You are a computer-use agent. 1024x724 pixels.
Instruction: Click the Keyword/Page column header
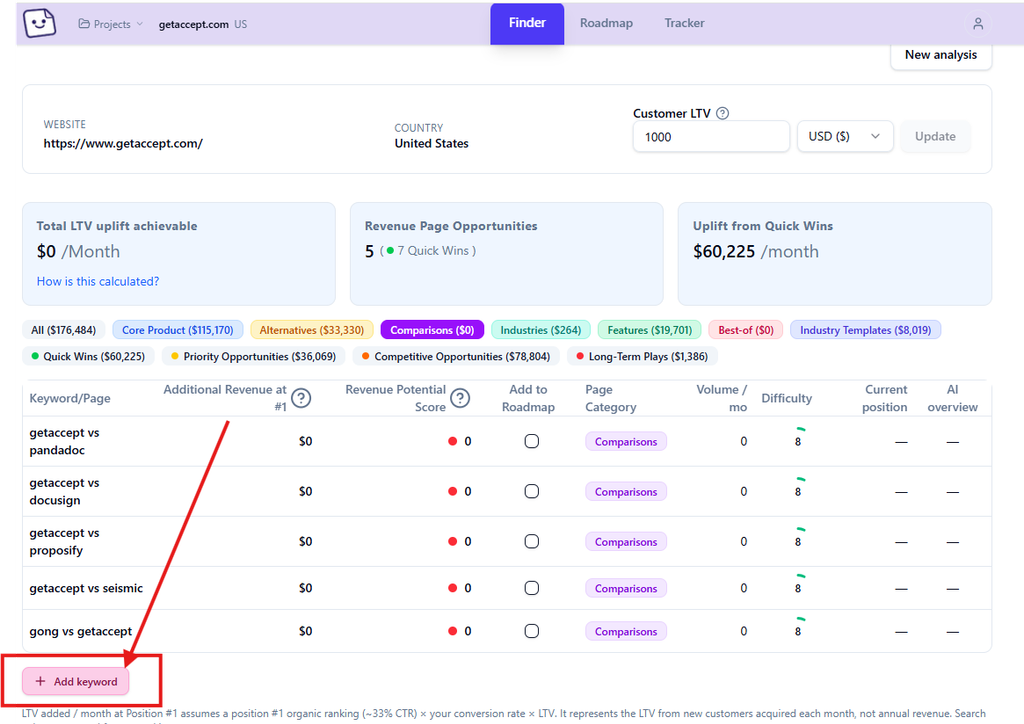(70, 398)
